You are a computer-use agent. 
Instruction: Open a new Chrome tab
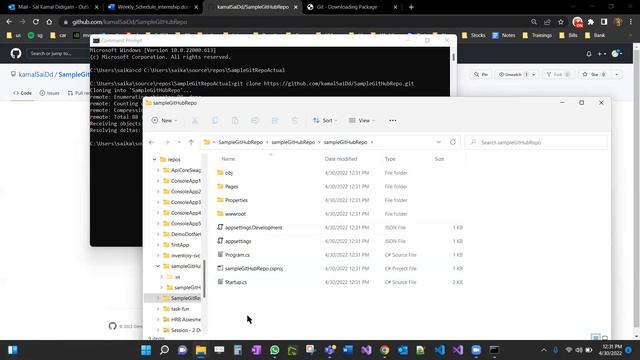click(411, 7)
